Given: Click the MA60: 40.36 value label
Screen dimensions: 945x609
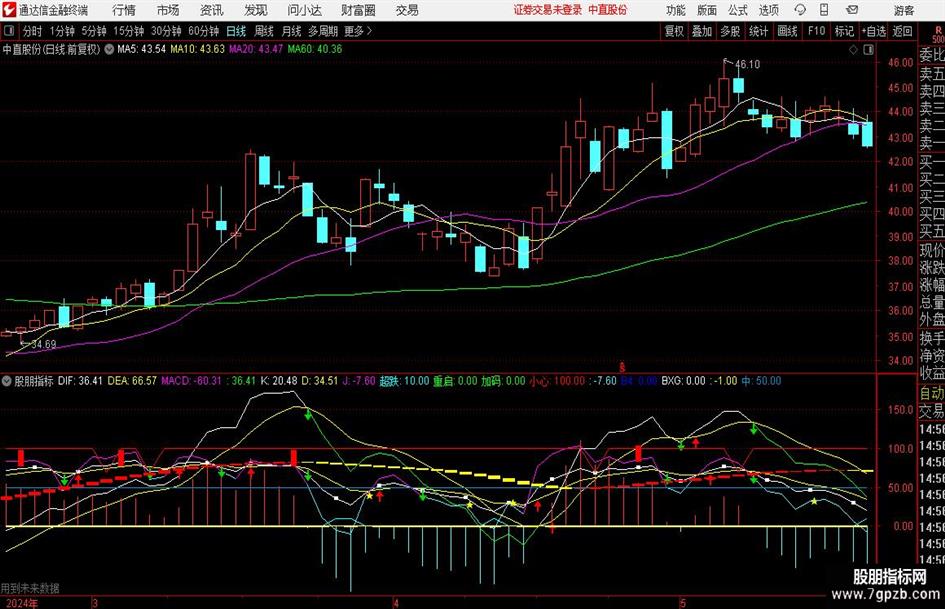Looking at the screenshot, I should [315, 49].
